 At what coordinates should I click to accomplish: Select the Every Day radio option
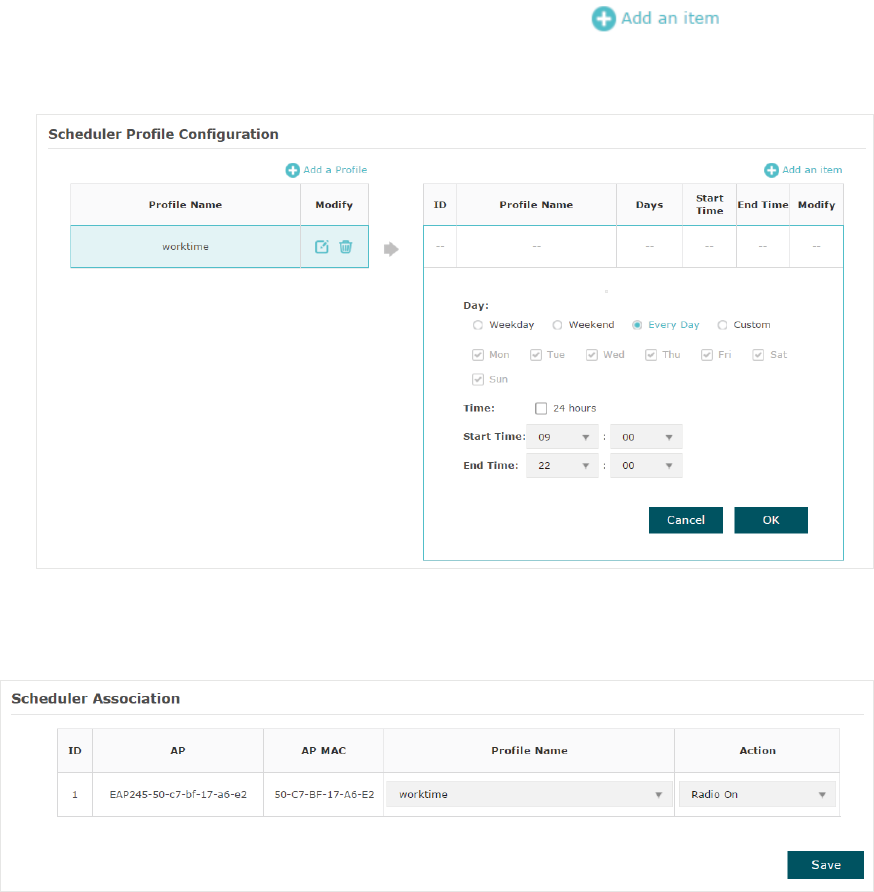tap(637, 325)
